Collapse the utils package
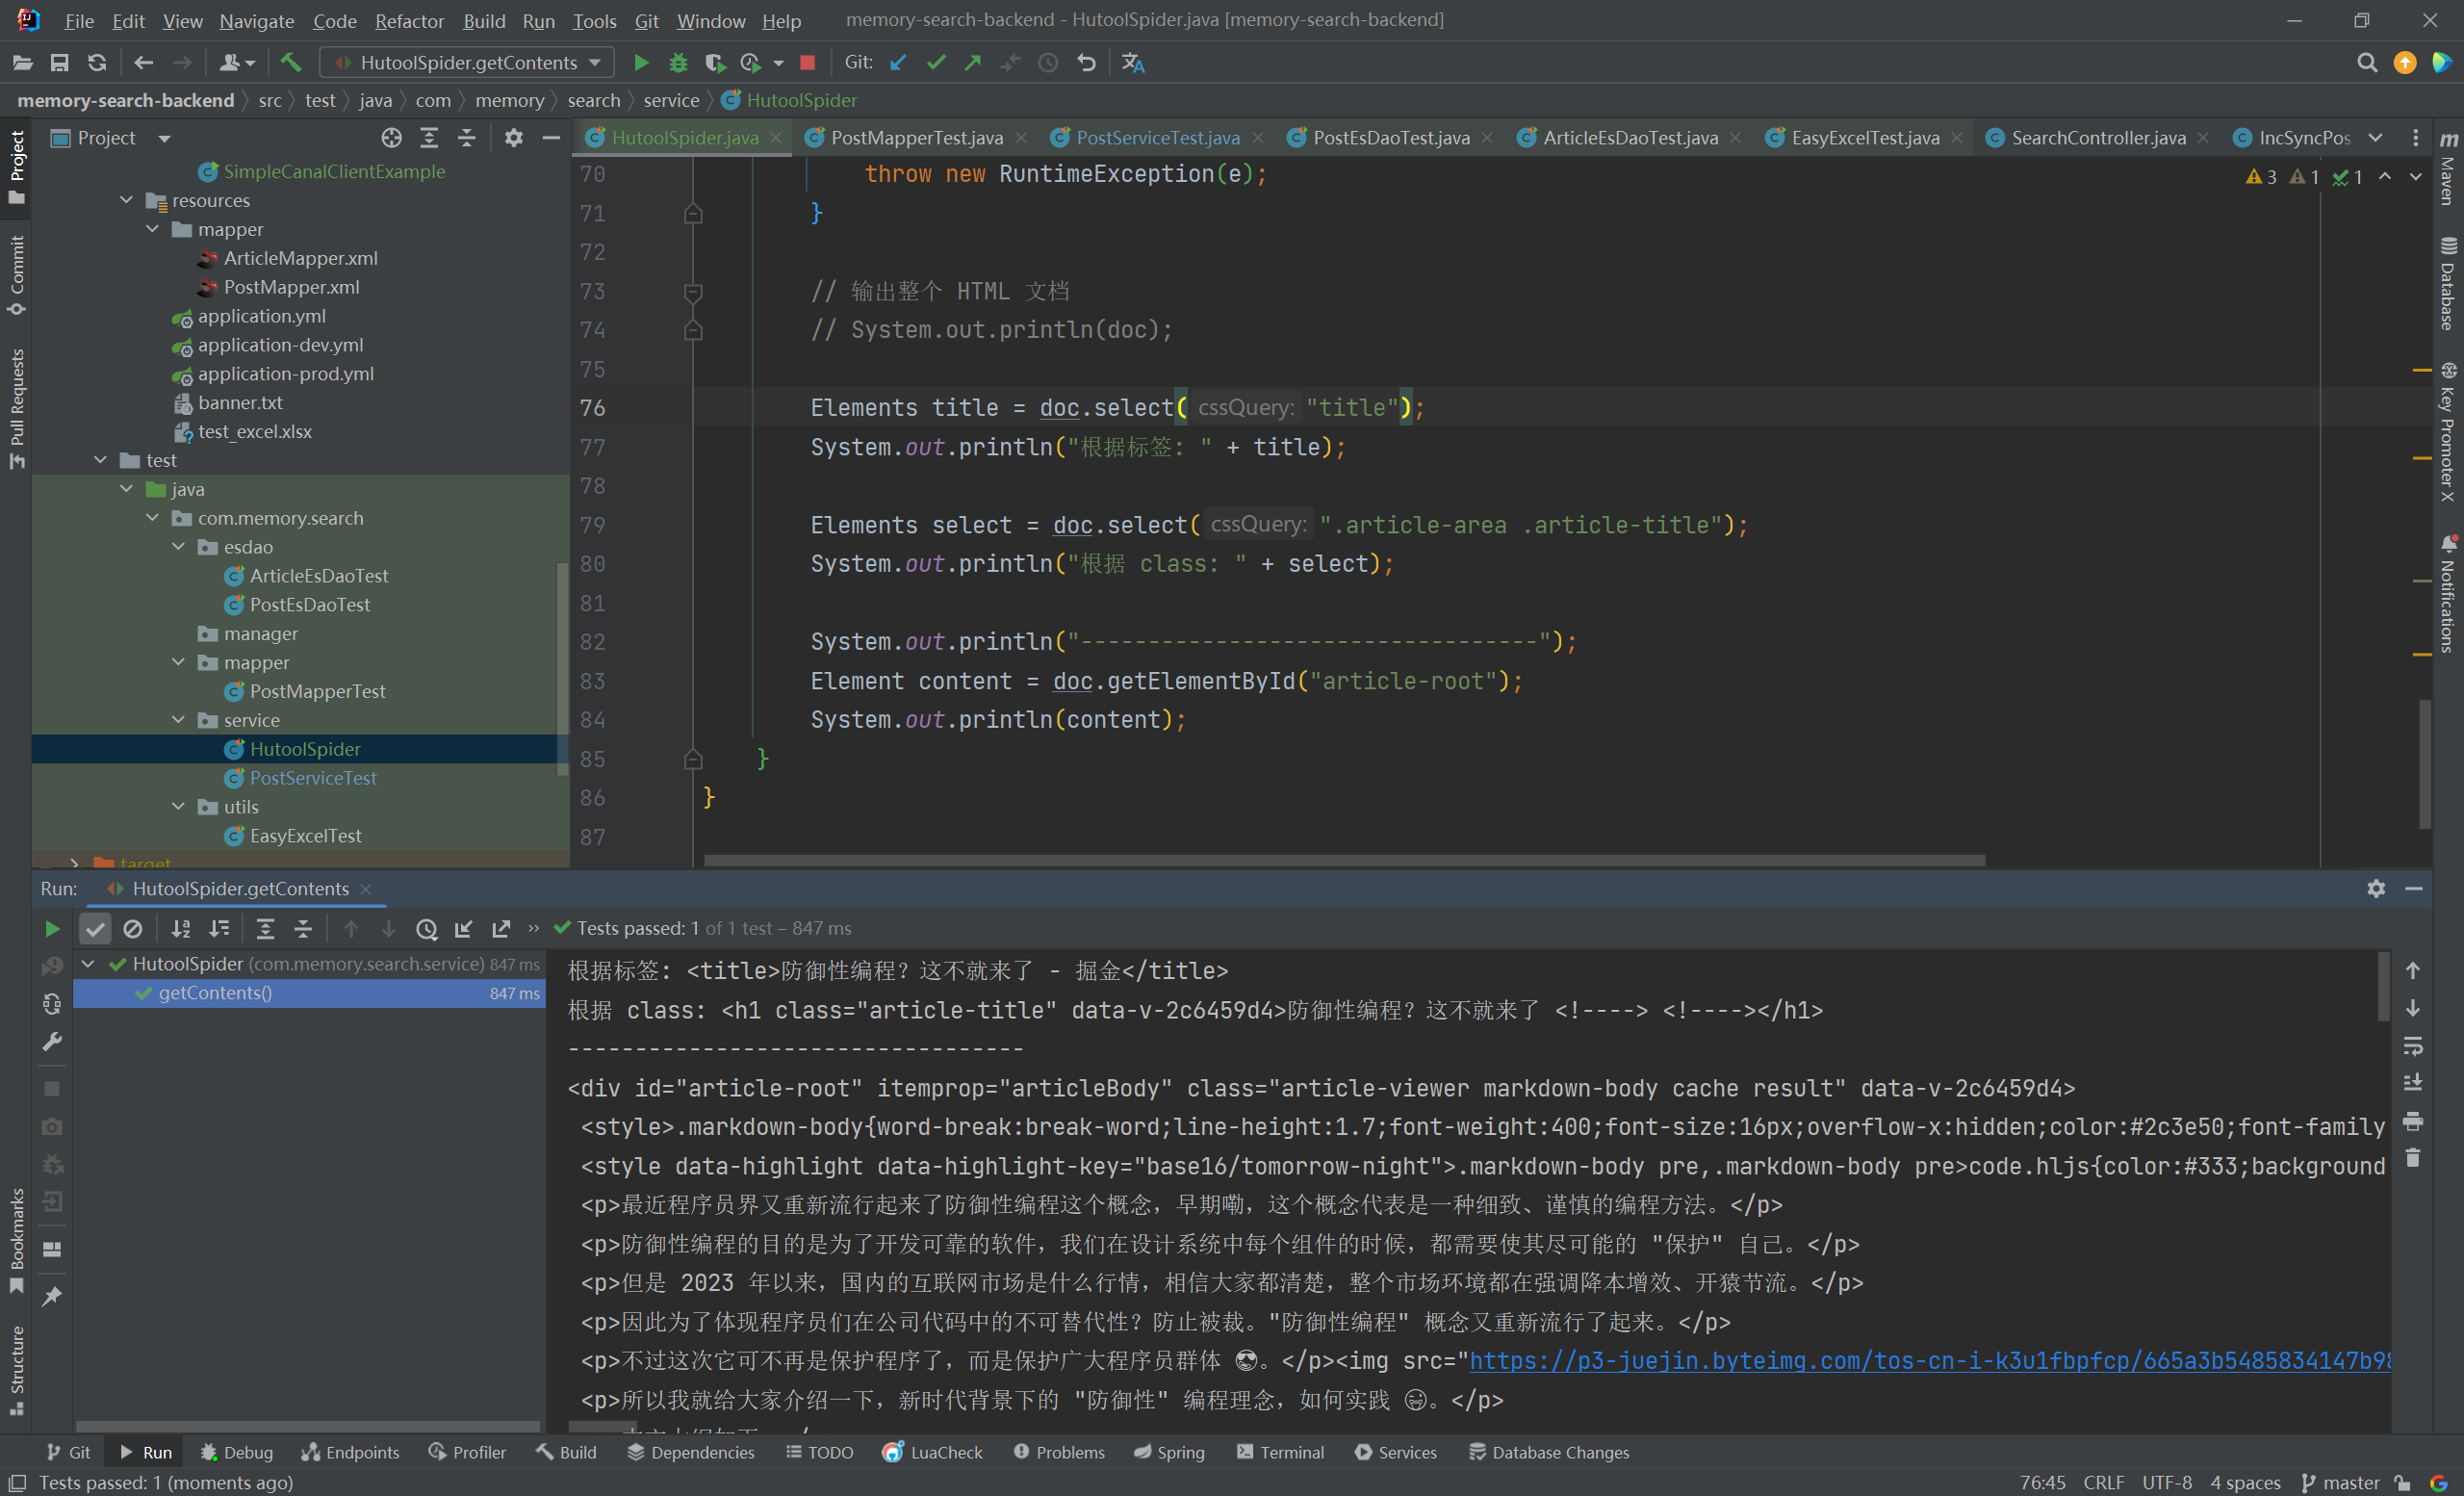The width and height of the screenshot is (2464, 1496). point(178,807)
